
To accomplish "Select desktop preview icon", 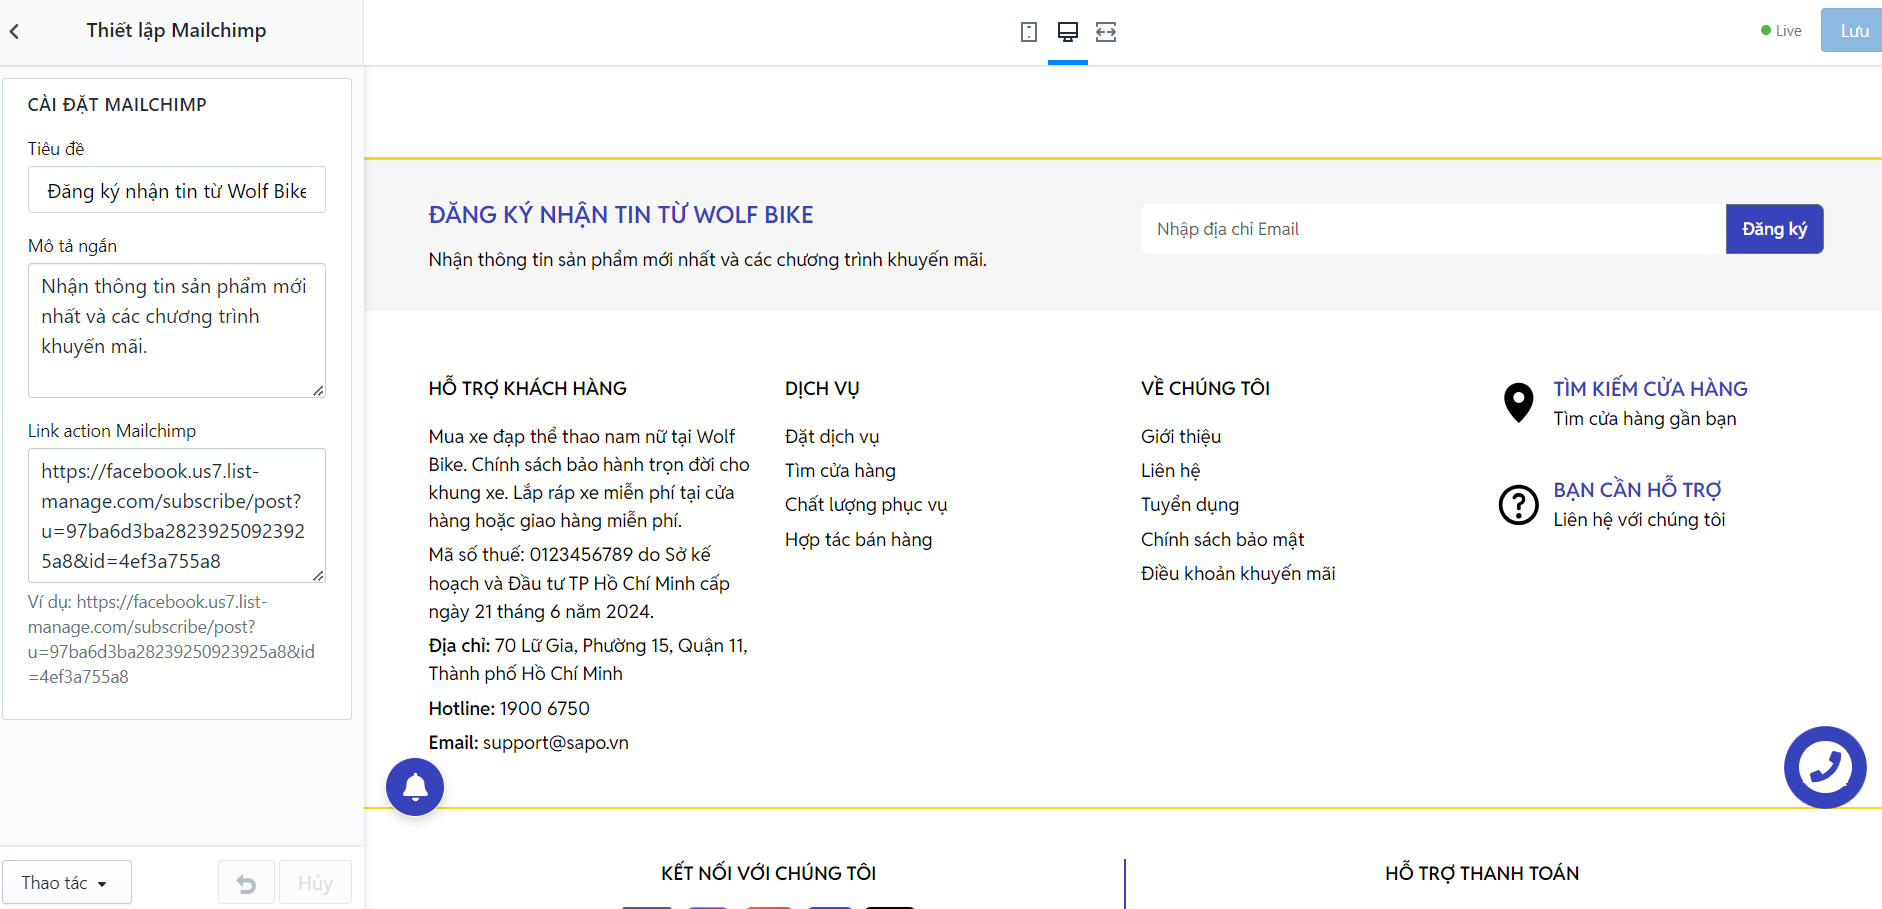I will pyautogui.click(x=1068, y=32).
